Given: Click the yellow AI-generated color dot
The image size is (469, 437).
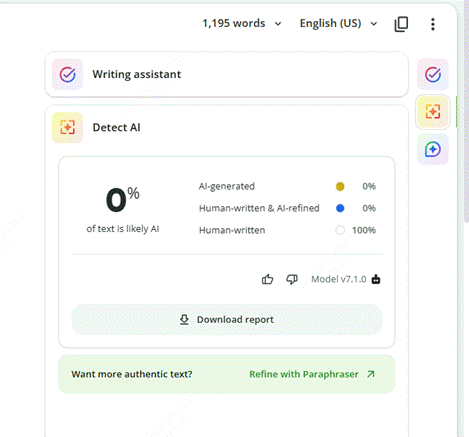Looking at the screenshot, I should pos(340,186).
